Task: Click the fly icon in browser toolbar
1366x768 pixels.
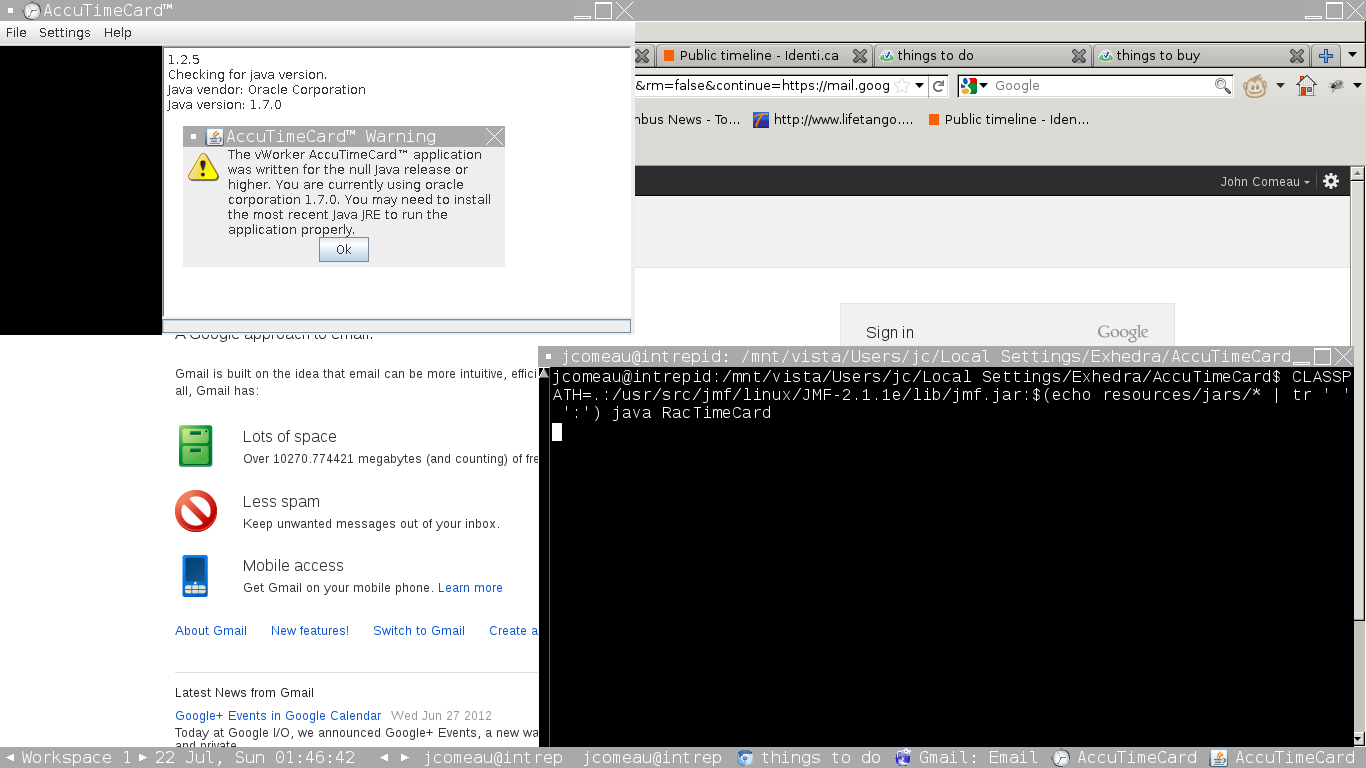Action: click(x=1335, y=86)
